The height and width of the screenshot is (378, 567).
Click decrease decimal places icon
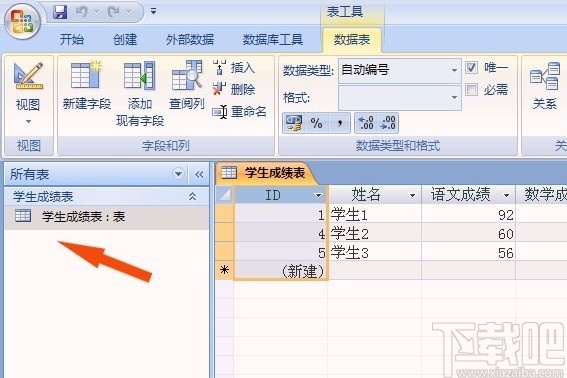[x=388, y=123]
